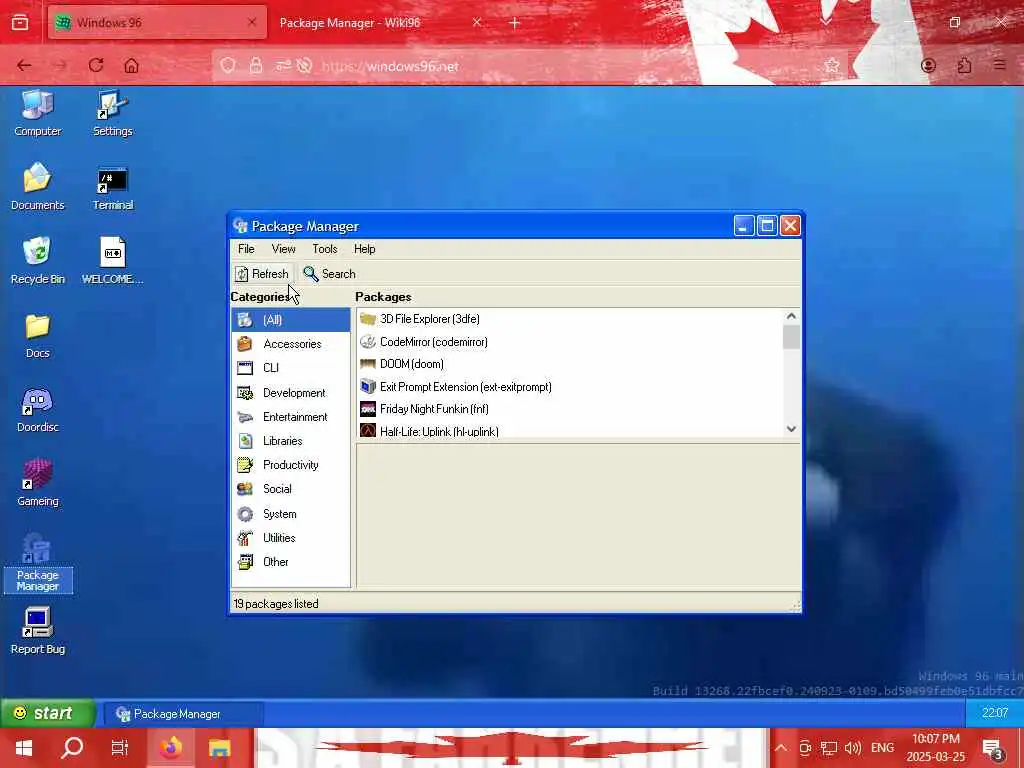Launch the Doordisc shortcut

(x=37, y=409)
